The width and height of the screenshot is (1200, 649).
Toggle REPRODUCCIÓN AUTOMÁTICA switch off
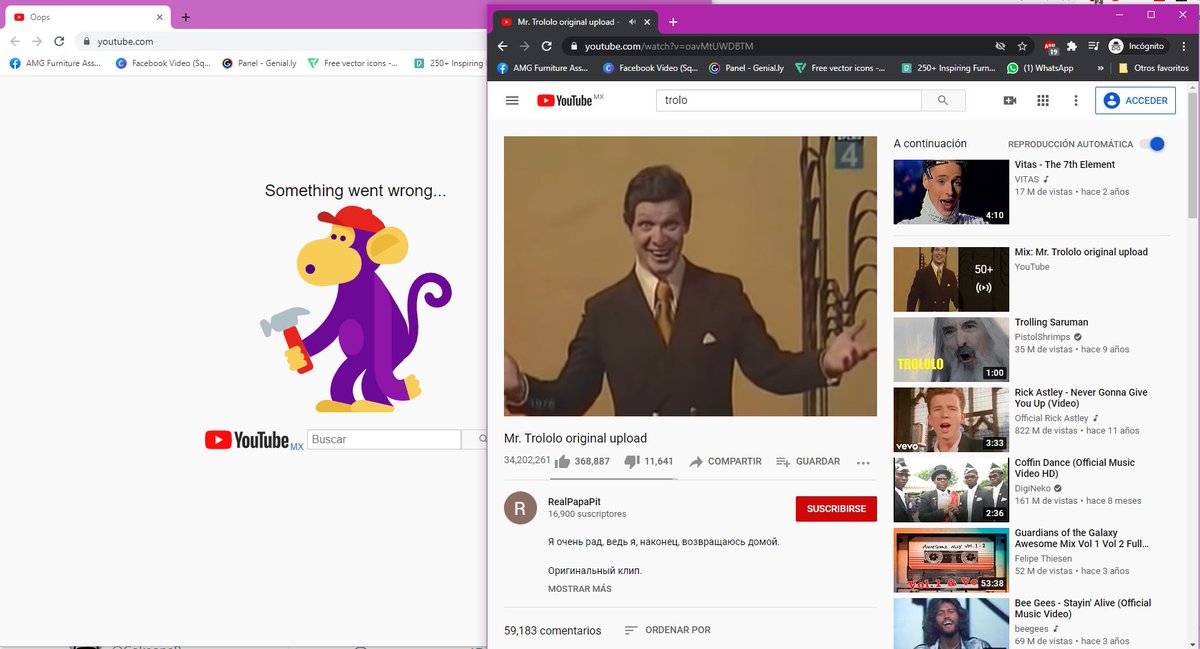pyautogui.click(x=1153, y=144)
